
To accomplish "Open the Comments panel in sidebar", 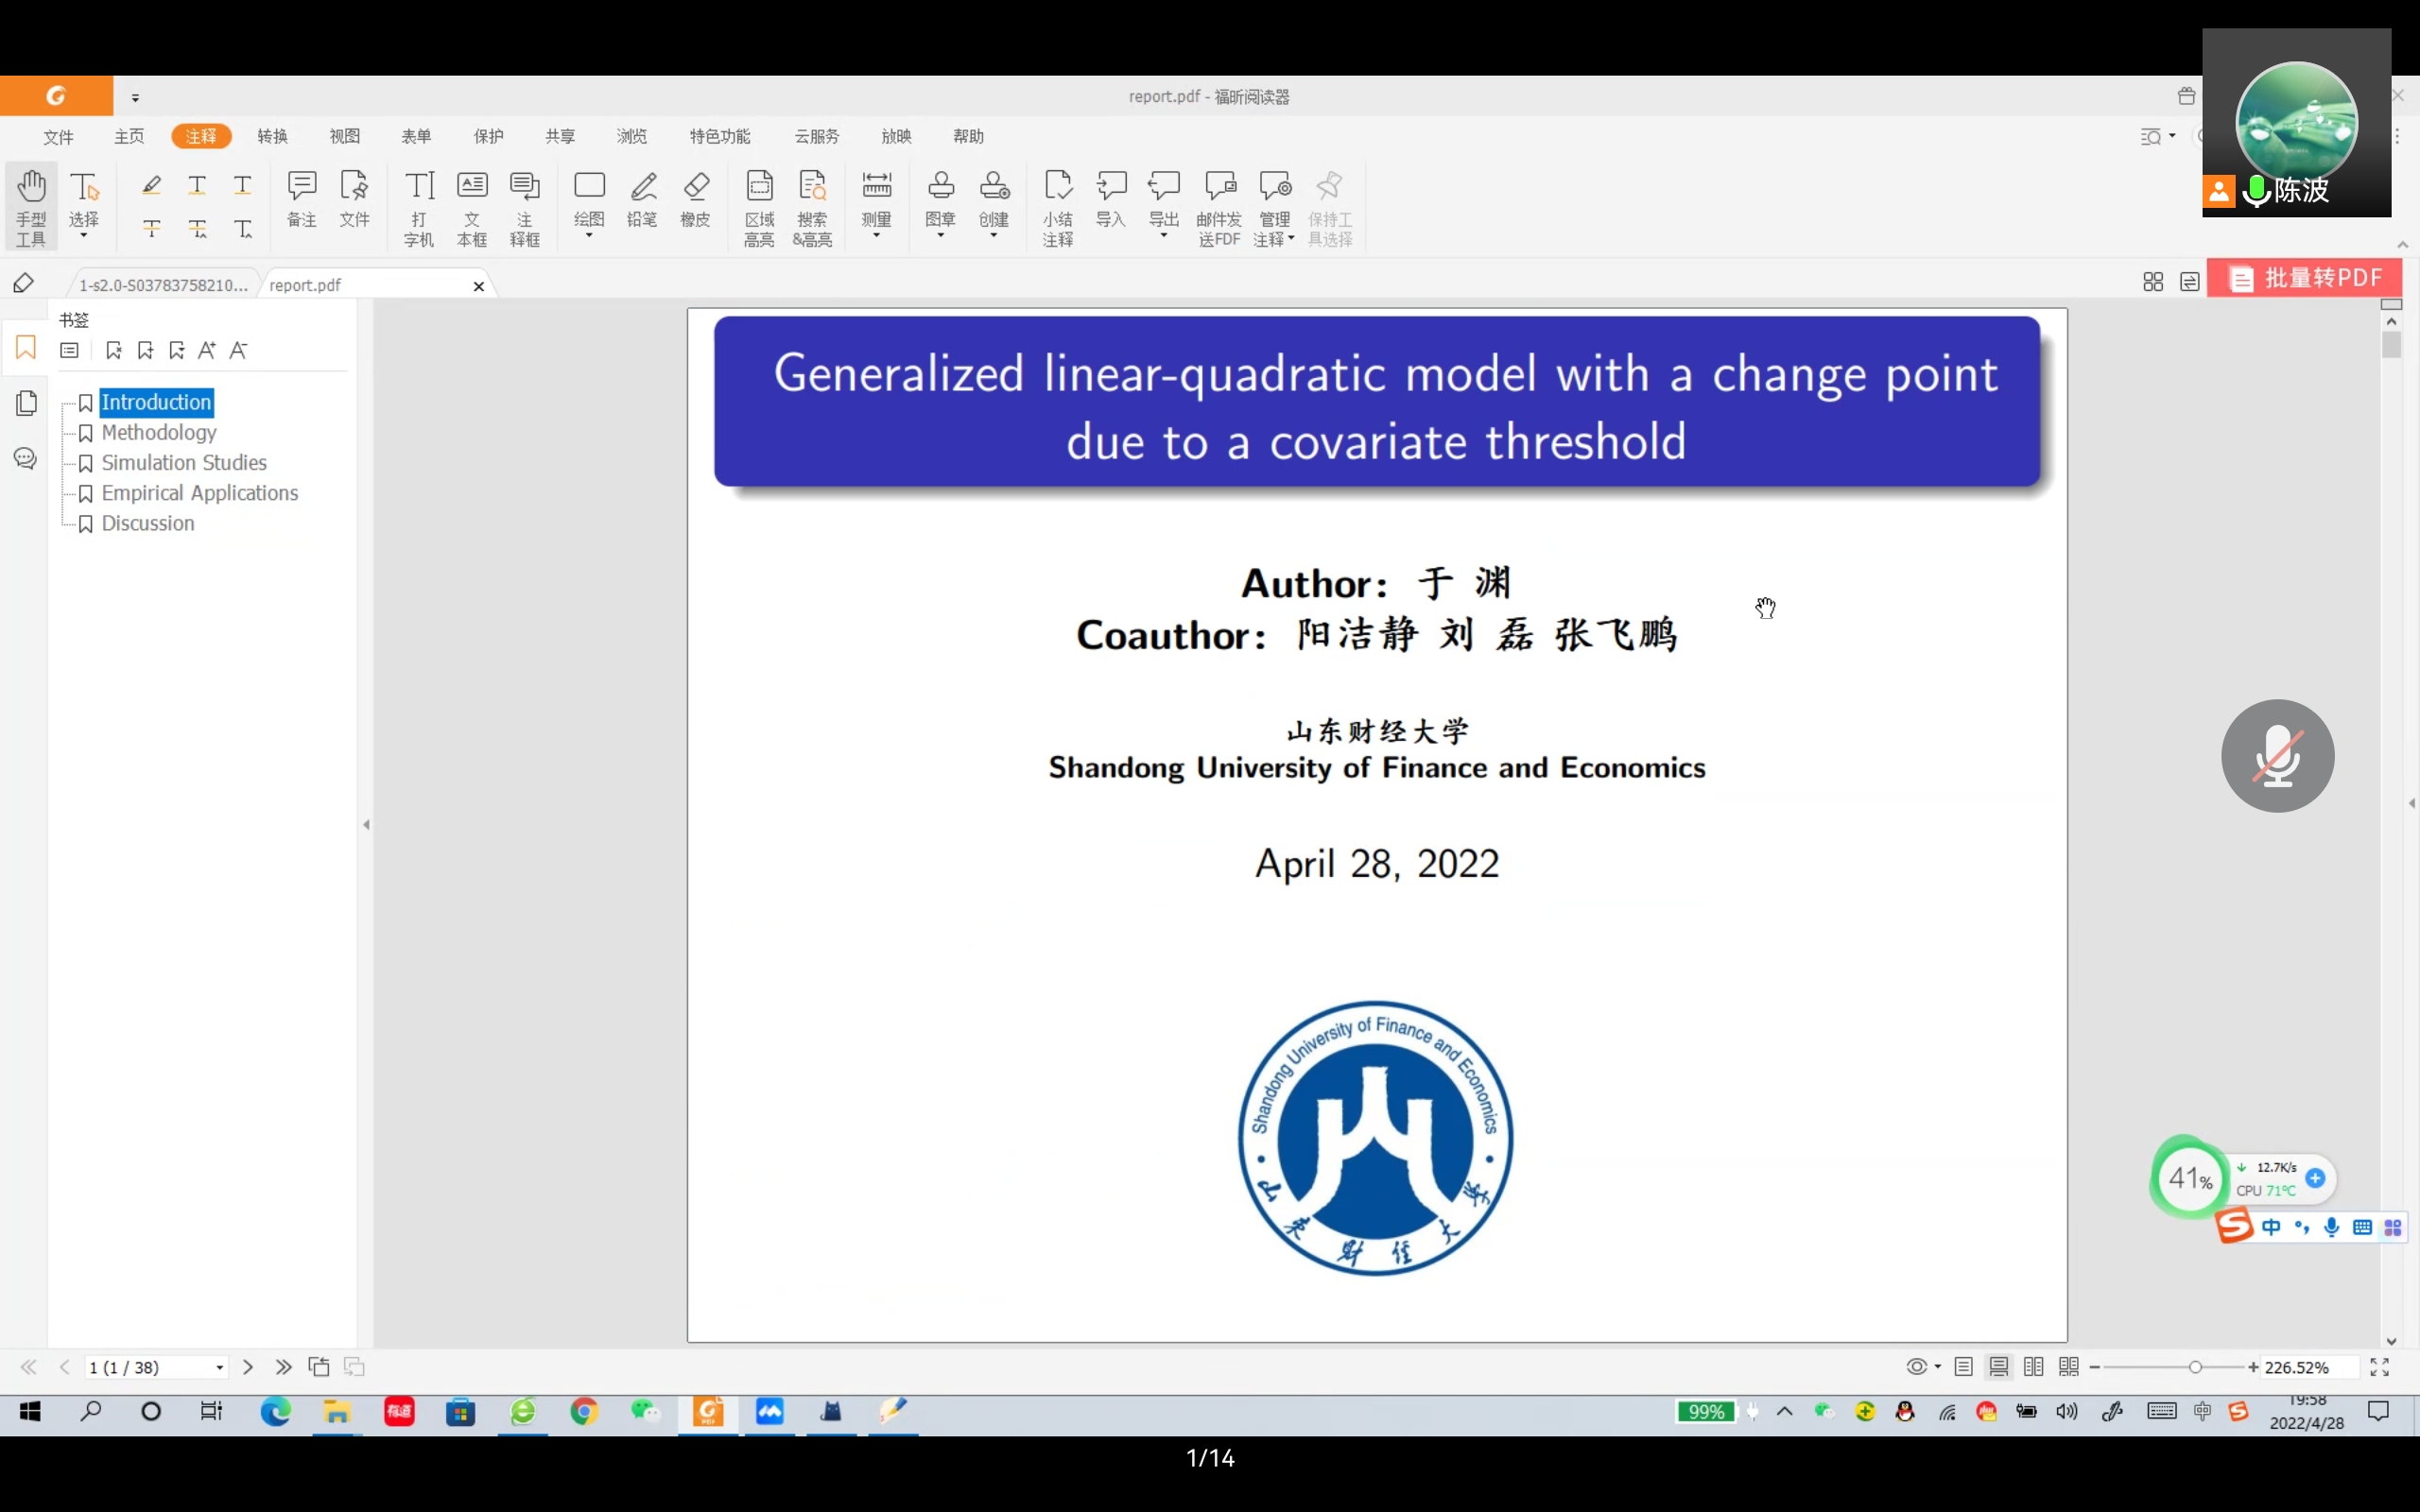I will click(x=26, y=459).
